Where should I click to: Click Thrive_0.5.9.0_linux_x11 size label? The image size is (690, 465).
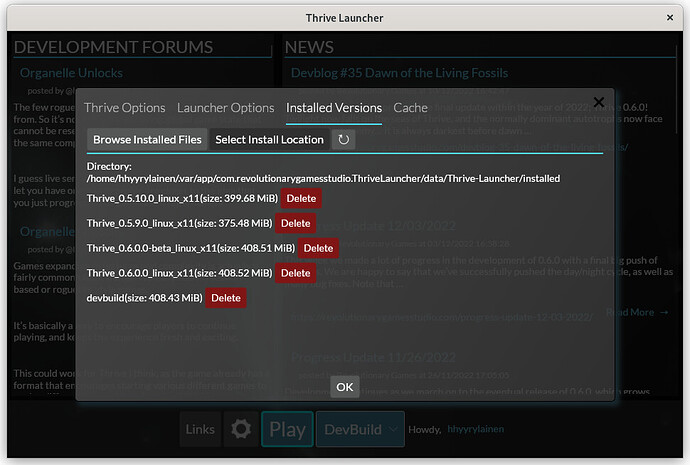(180, 223)
